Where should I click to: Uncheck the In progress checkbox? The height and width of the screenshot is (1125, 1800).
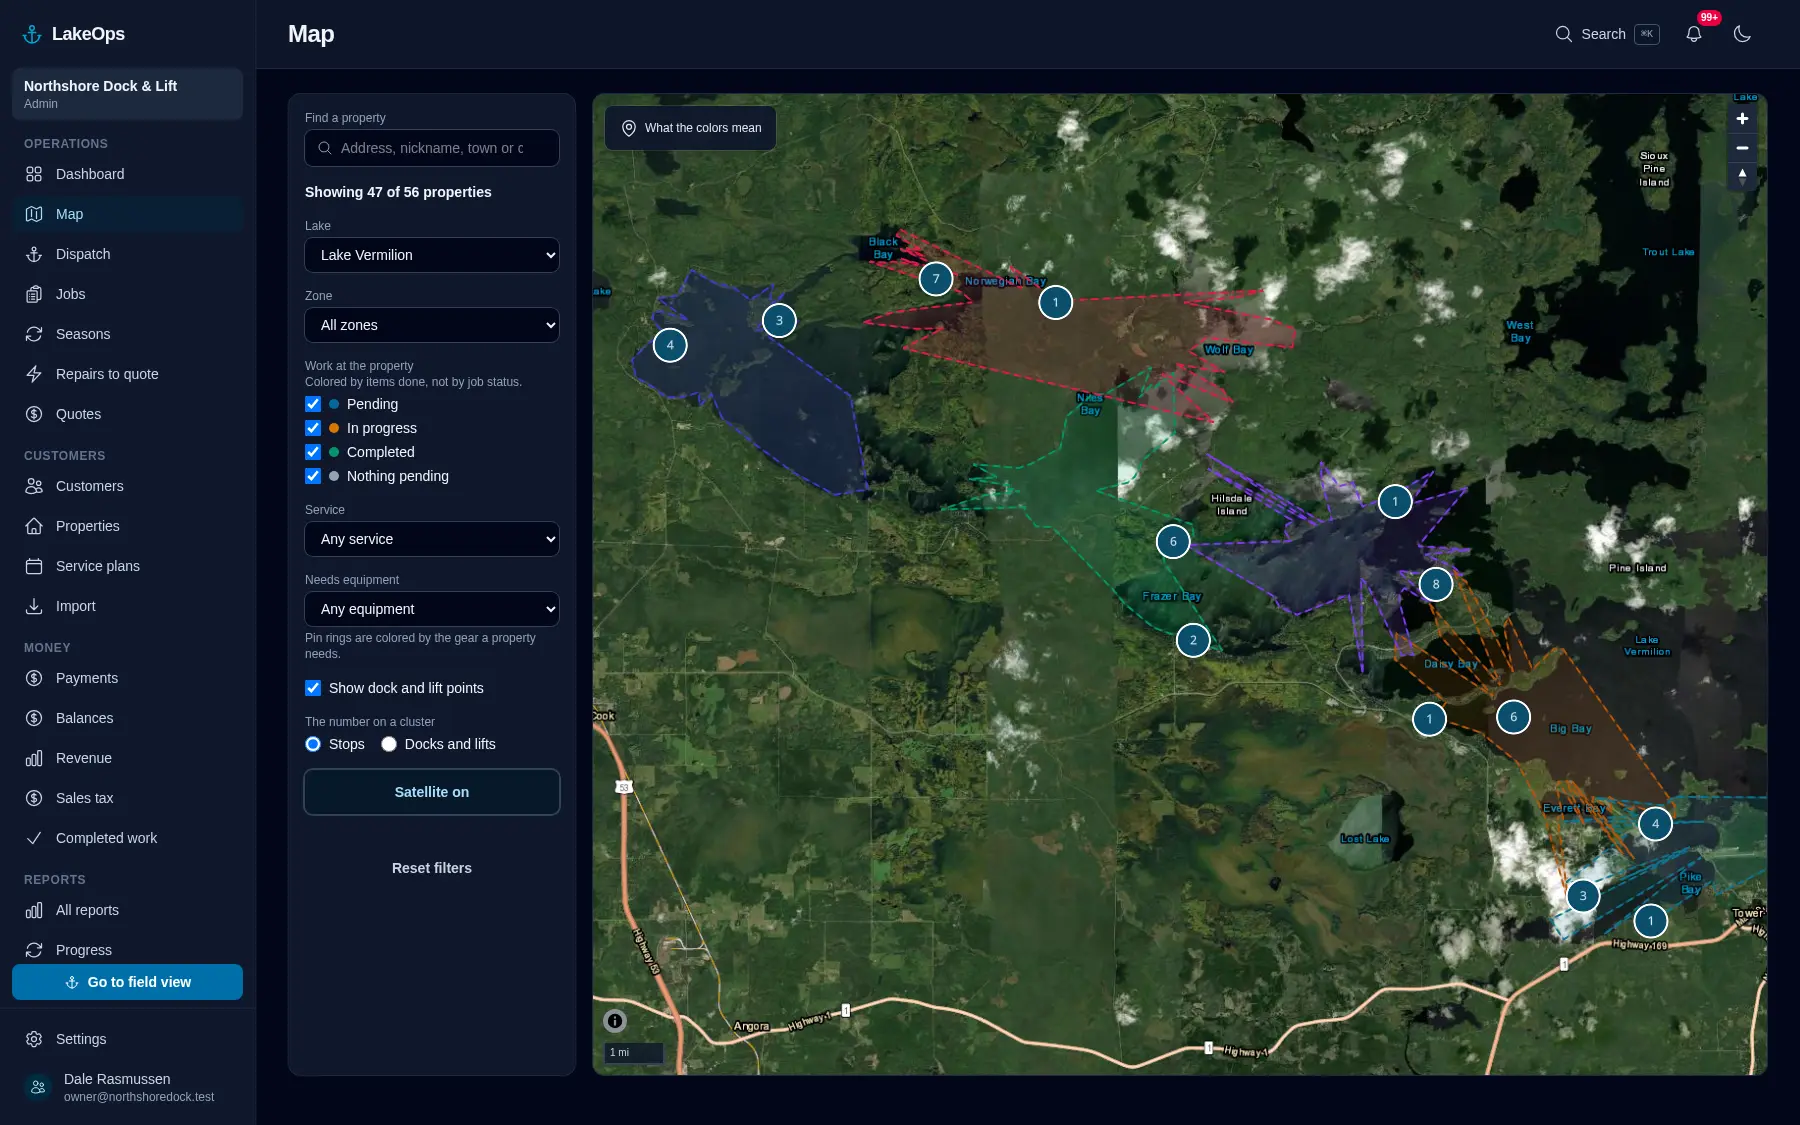pyautogui.click(x=313, y=428)
